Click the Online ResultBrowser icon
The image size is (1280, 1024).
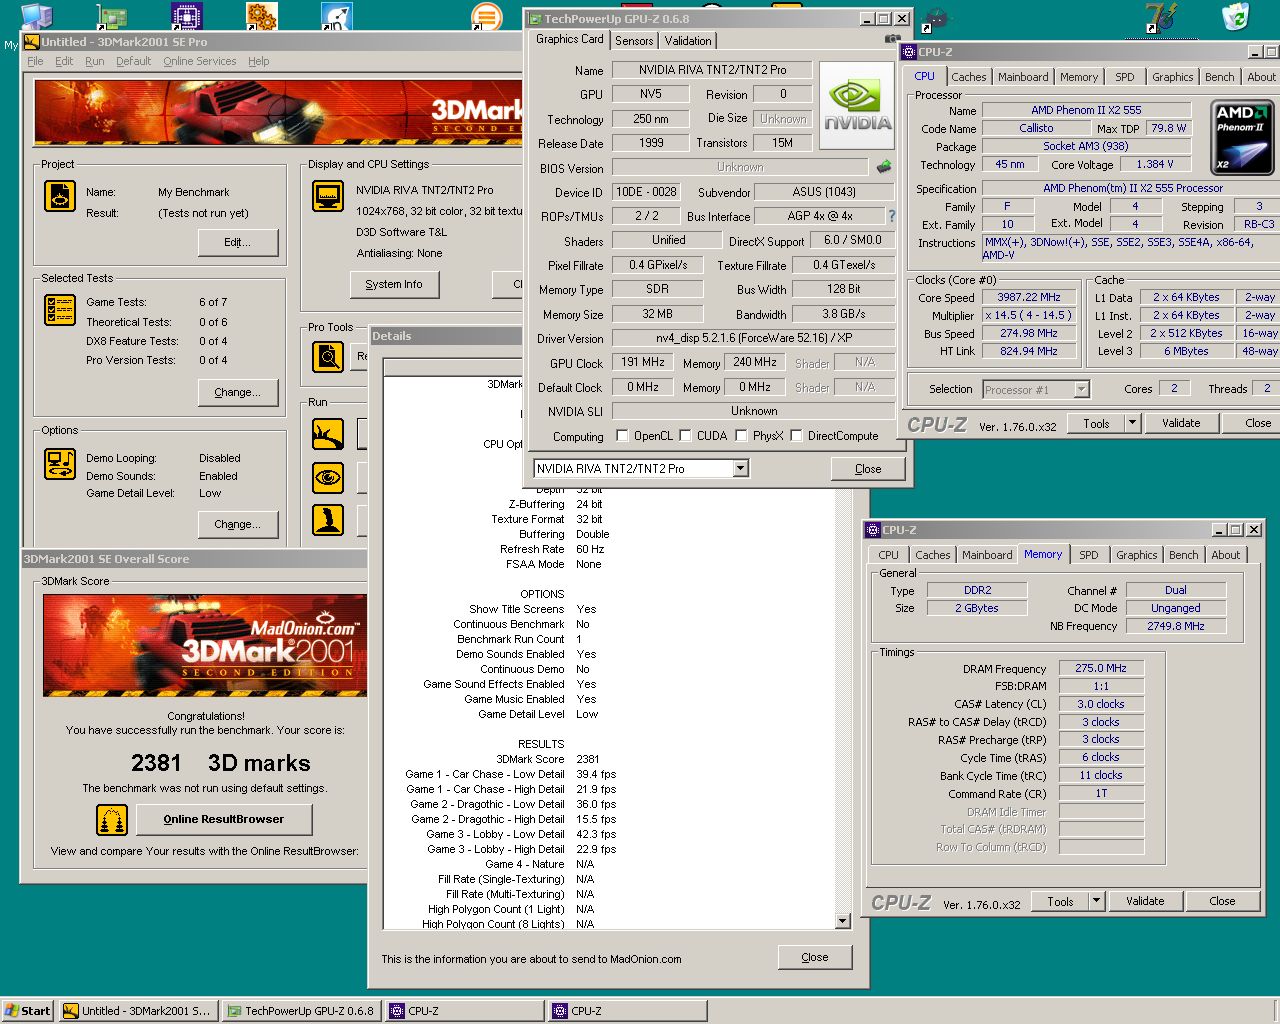click(112, 820)
